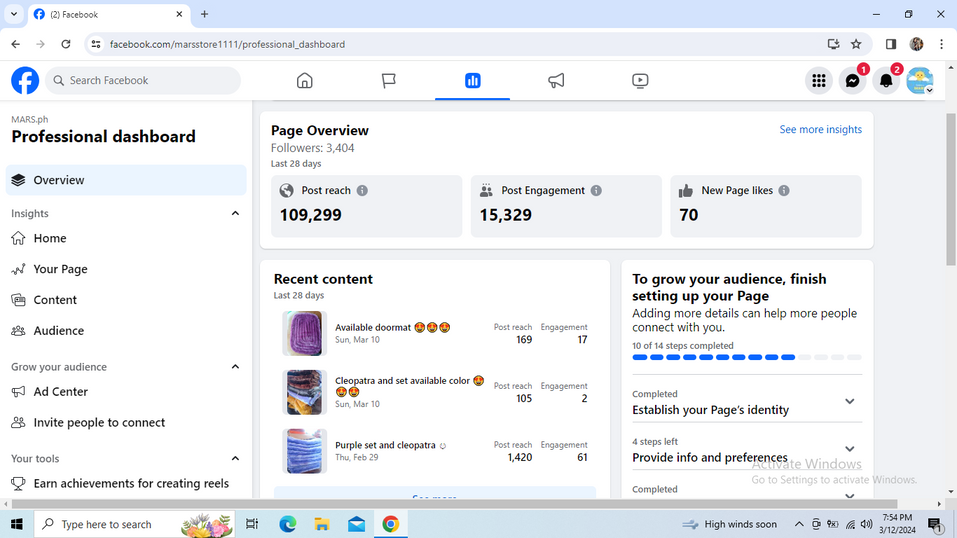The height and width of the screenshot is (538, 957).
Task: Open Windows notification center icon
Action: 934,524
